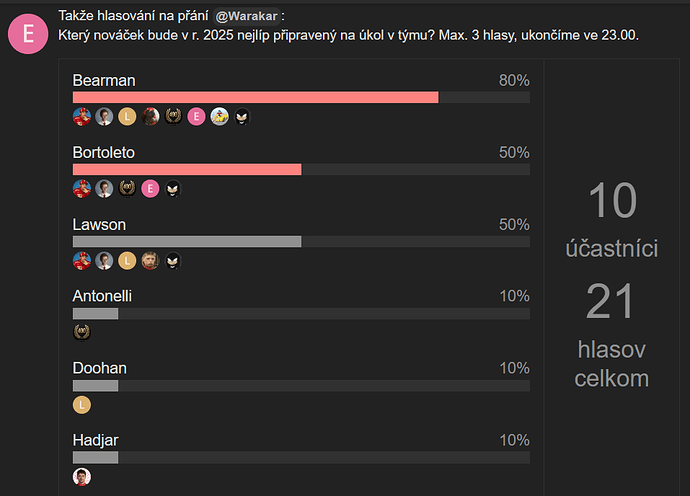Open the @Warakar mention link
This screenshot has width=690, height=496.
(x=246, y=16)
